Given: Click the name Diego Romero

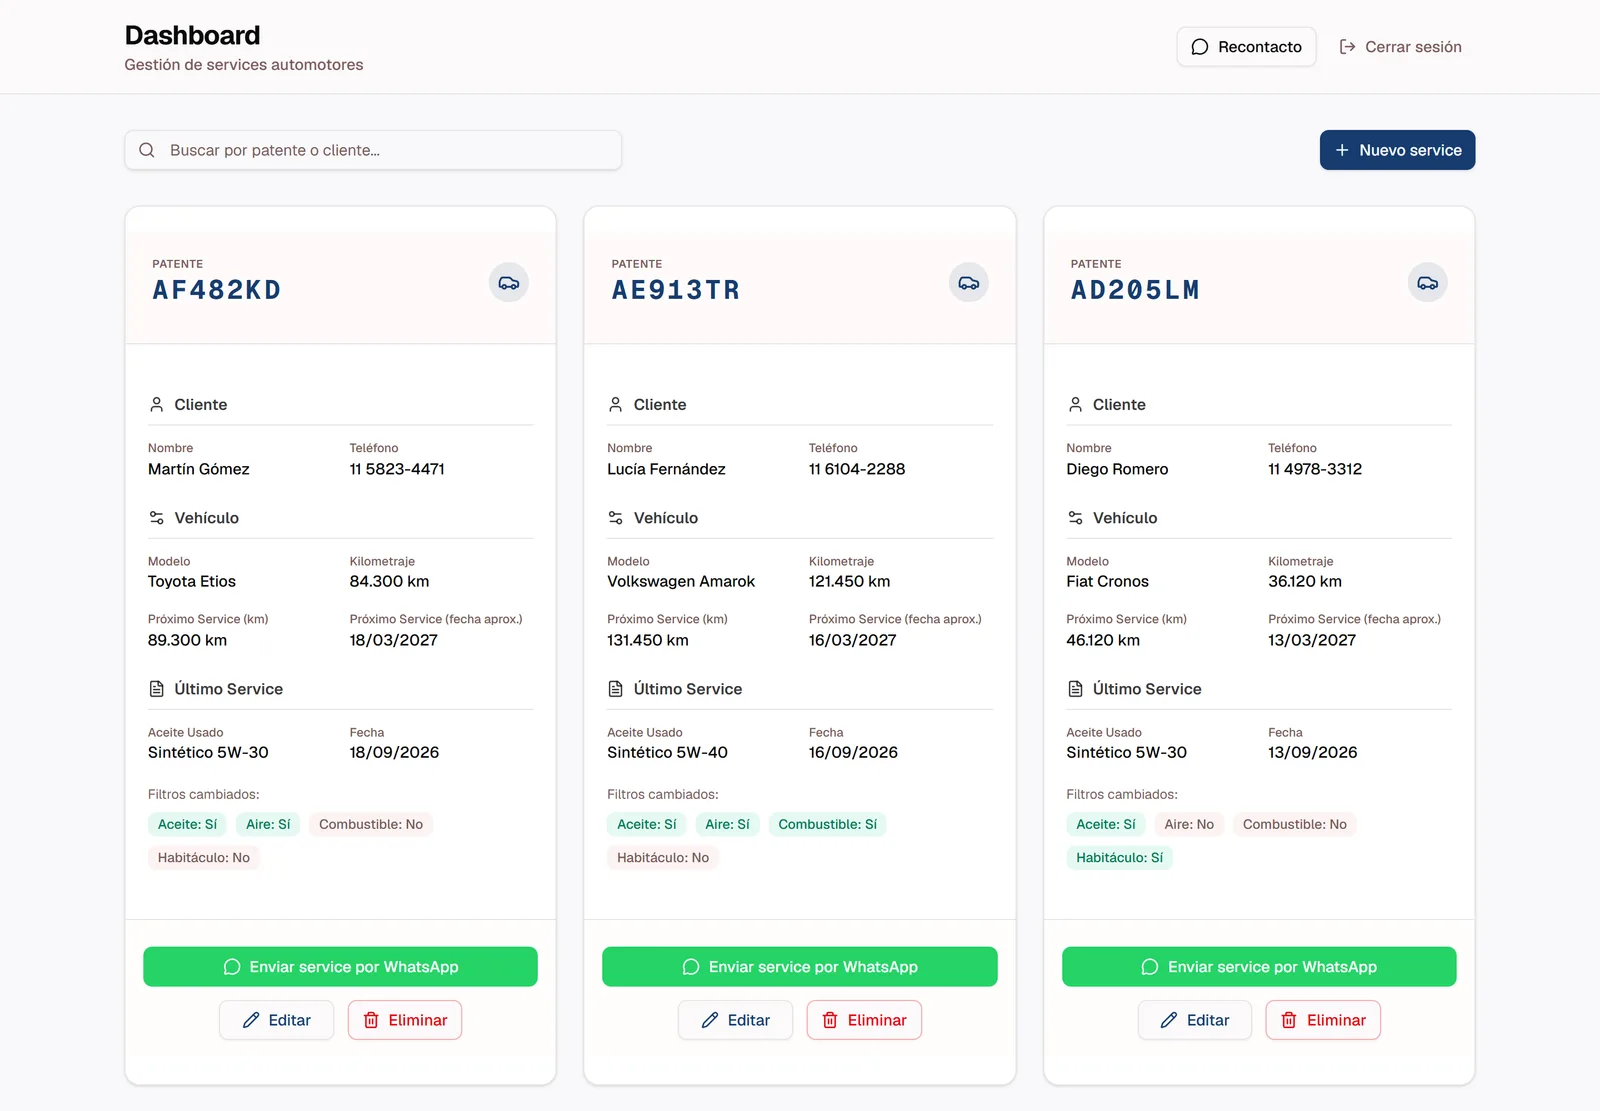Looking at the screenshot, I should coord(1117,469).
